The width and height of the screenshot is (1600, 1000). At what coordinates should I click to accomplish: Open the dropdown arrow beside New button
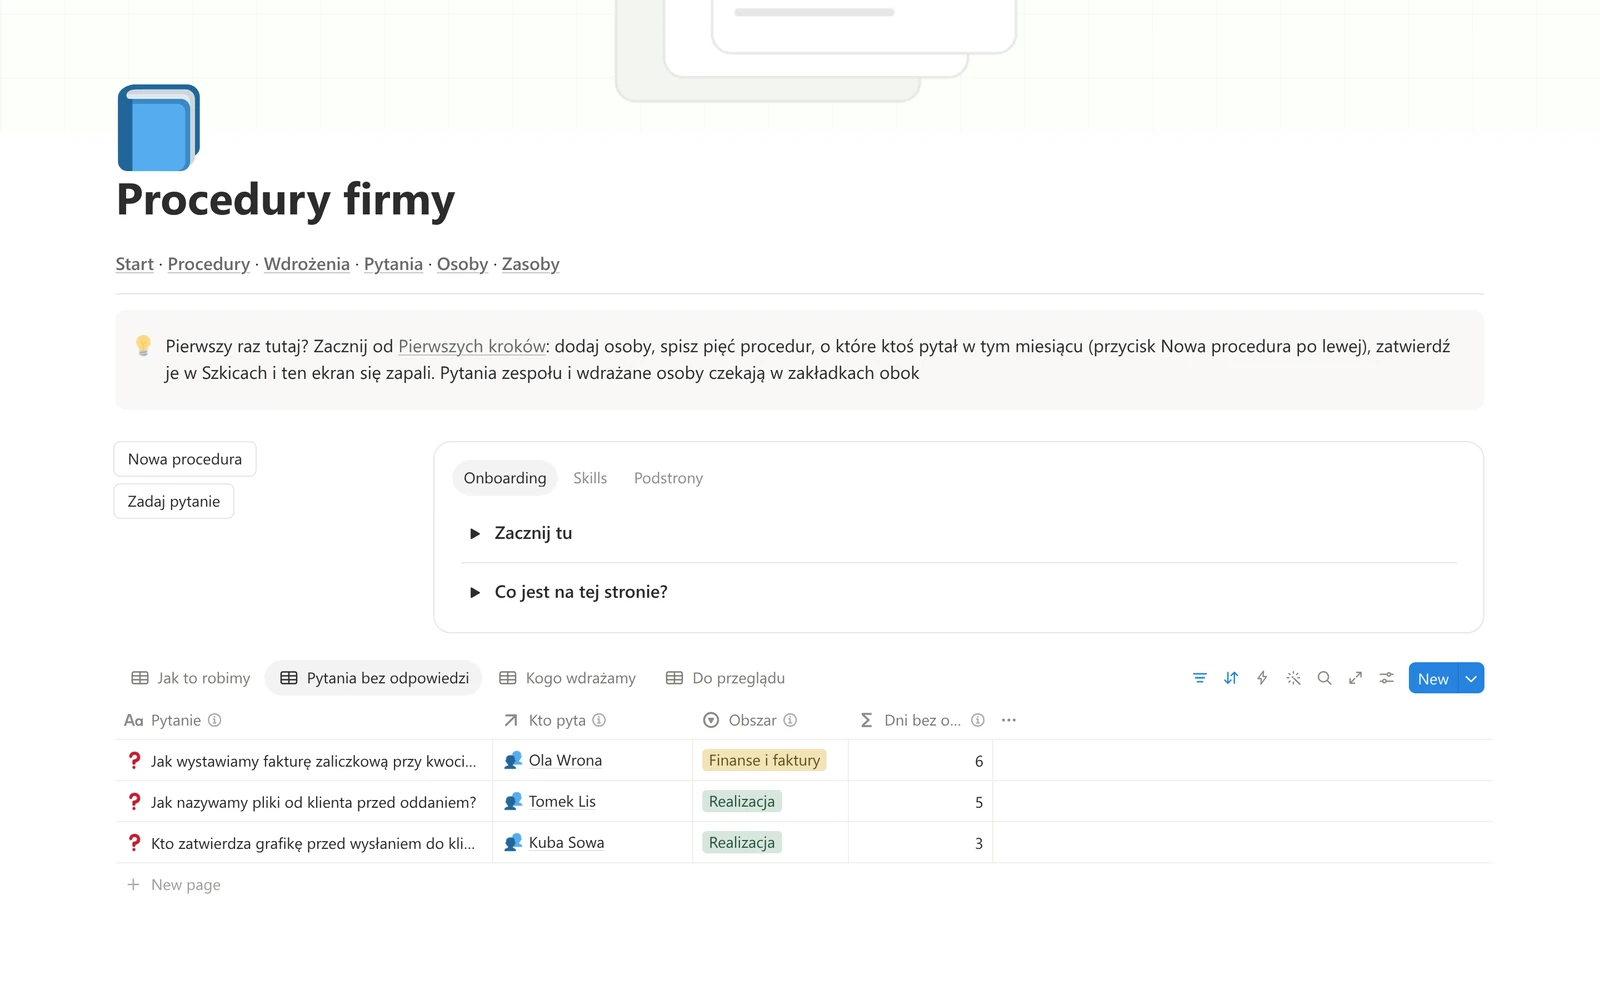[1471, 678]
